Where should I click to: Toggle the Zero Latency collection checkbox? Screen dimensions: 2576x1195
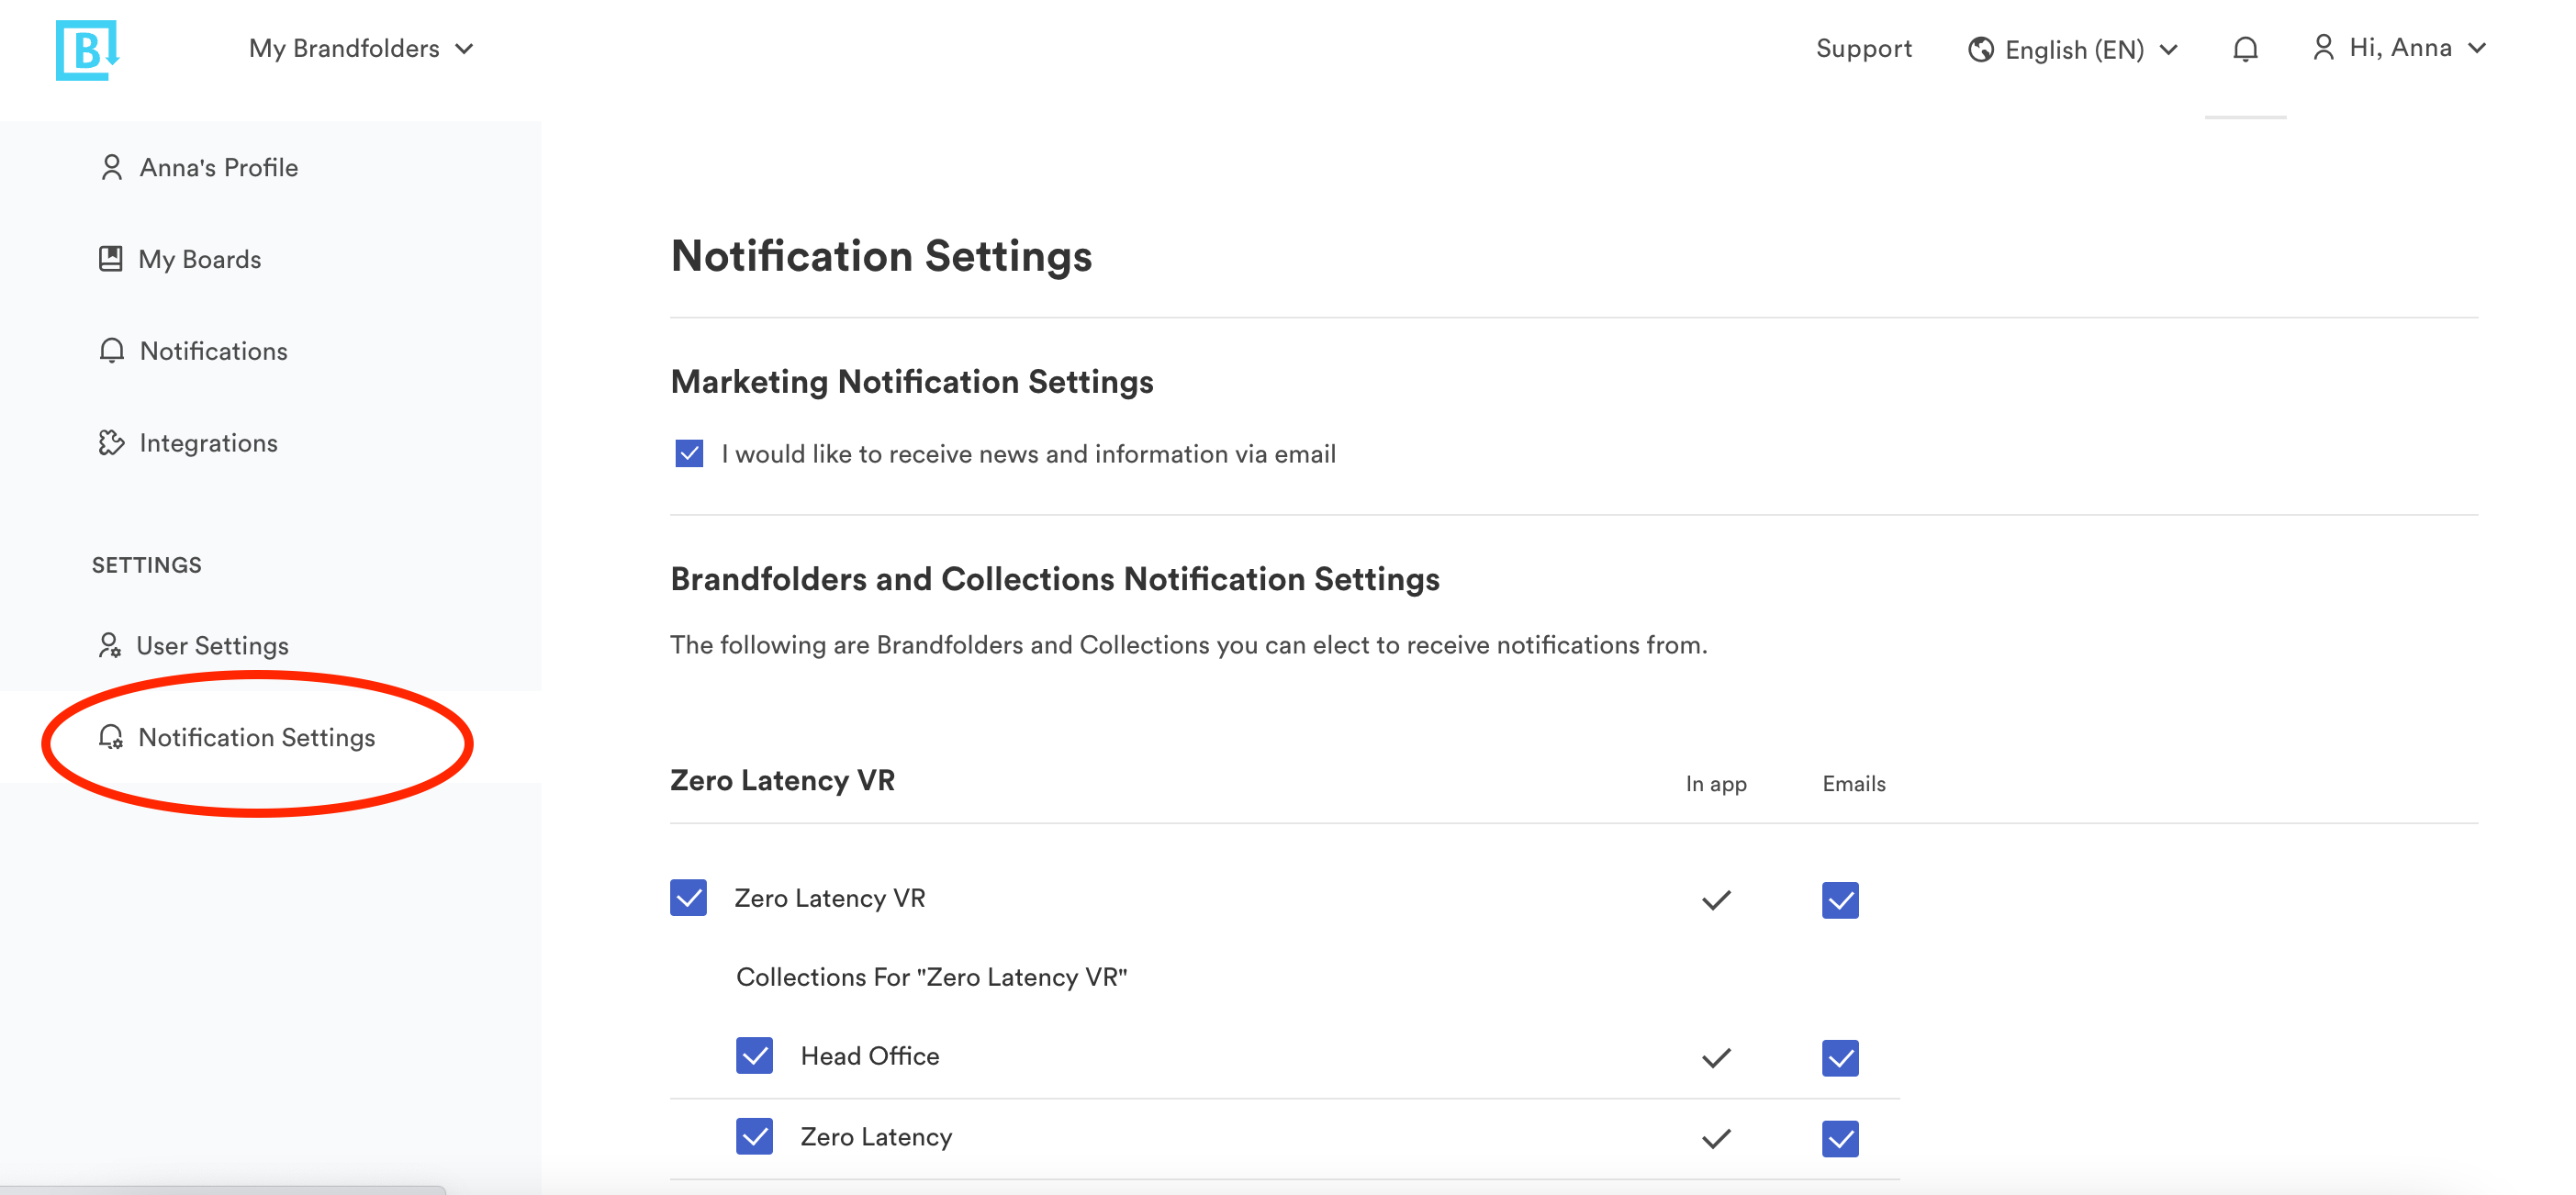coord(754,1136)
